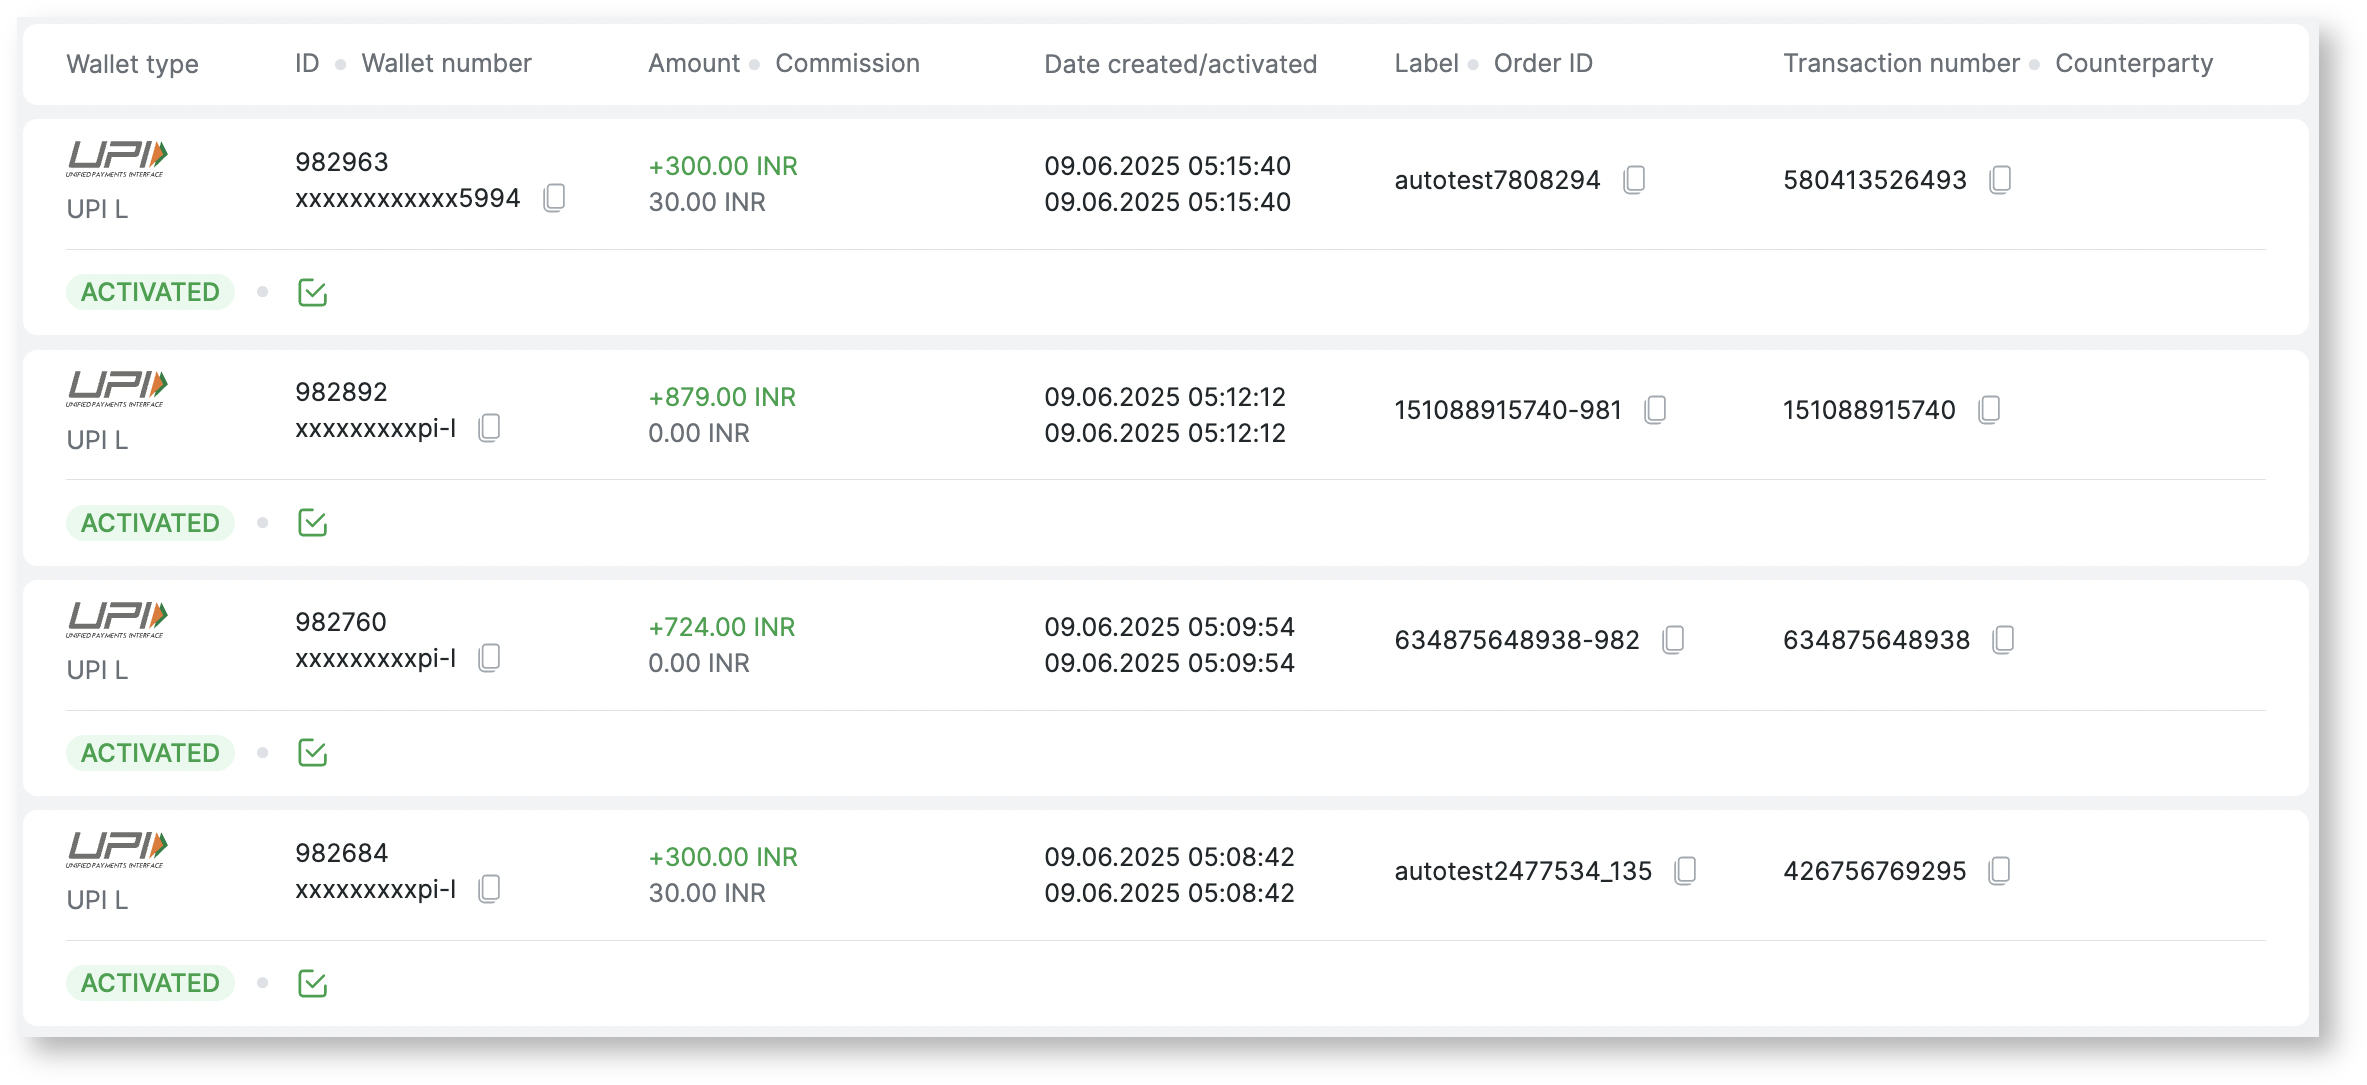Copy transaction number 426756769295

point(1999,871)
